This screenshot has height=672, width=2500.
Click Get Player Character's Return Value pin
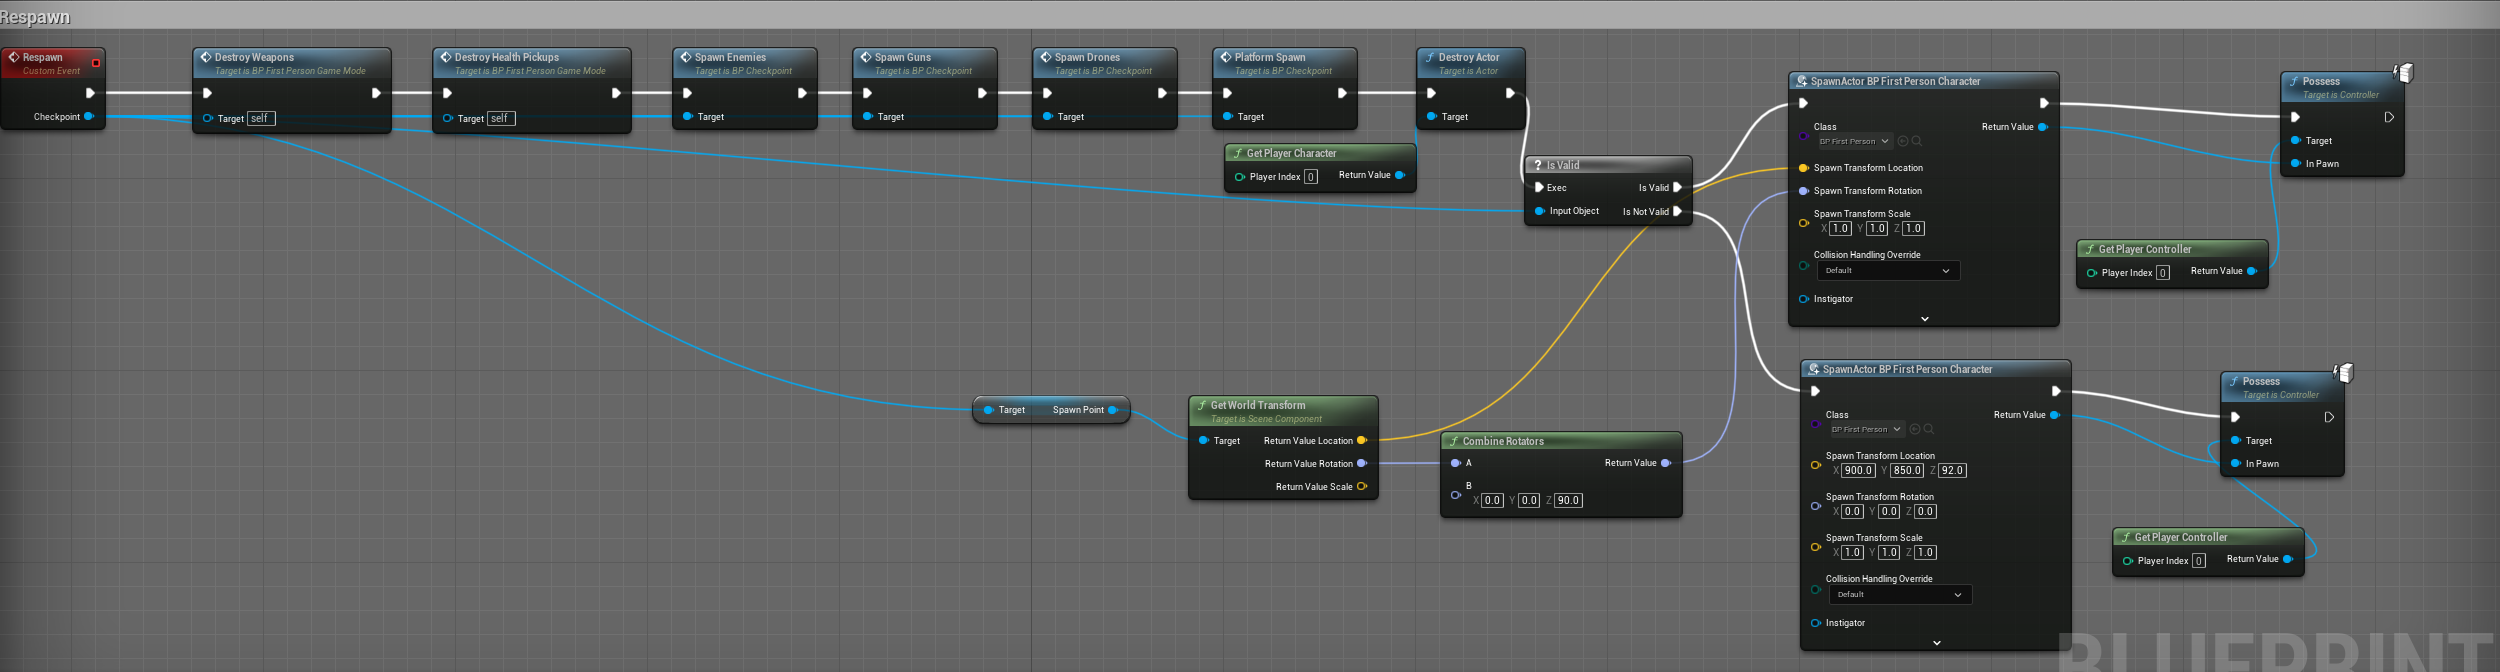click(x=1399, y=176)
